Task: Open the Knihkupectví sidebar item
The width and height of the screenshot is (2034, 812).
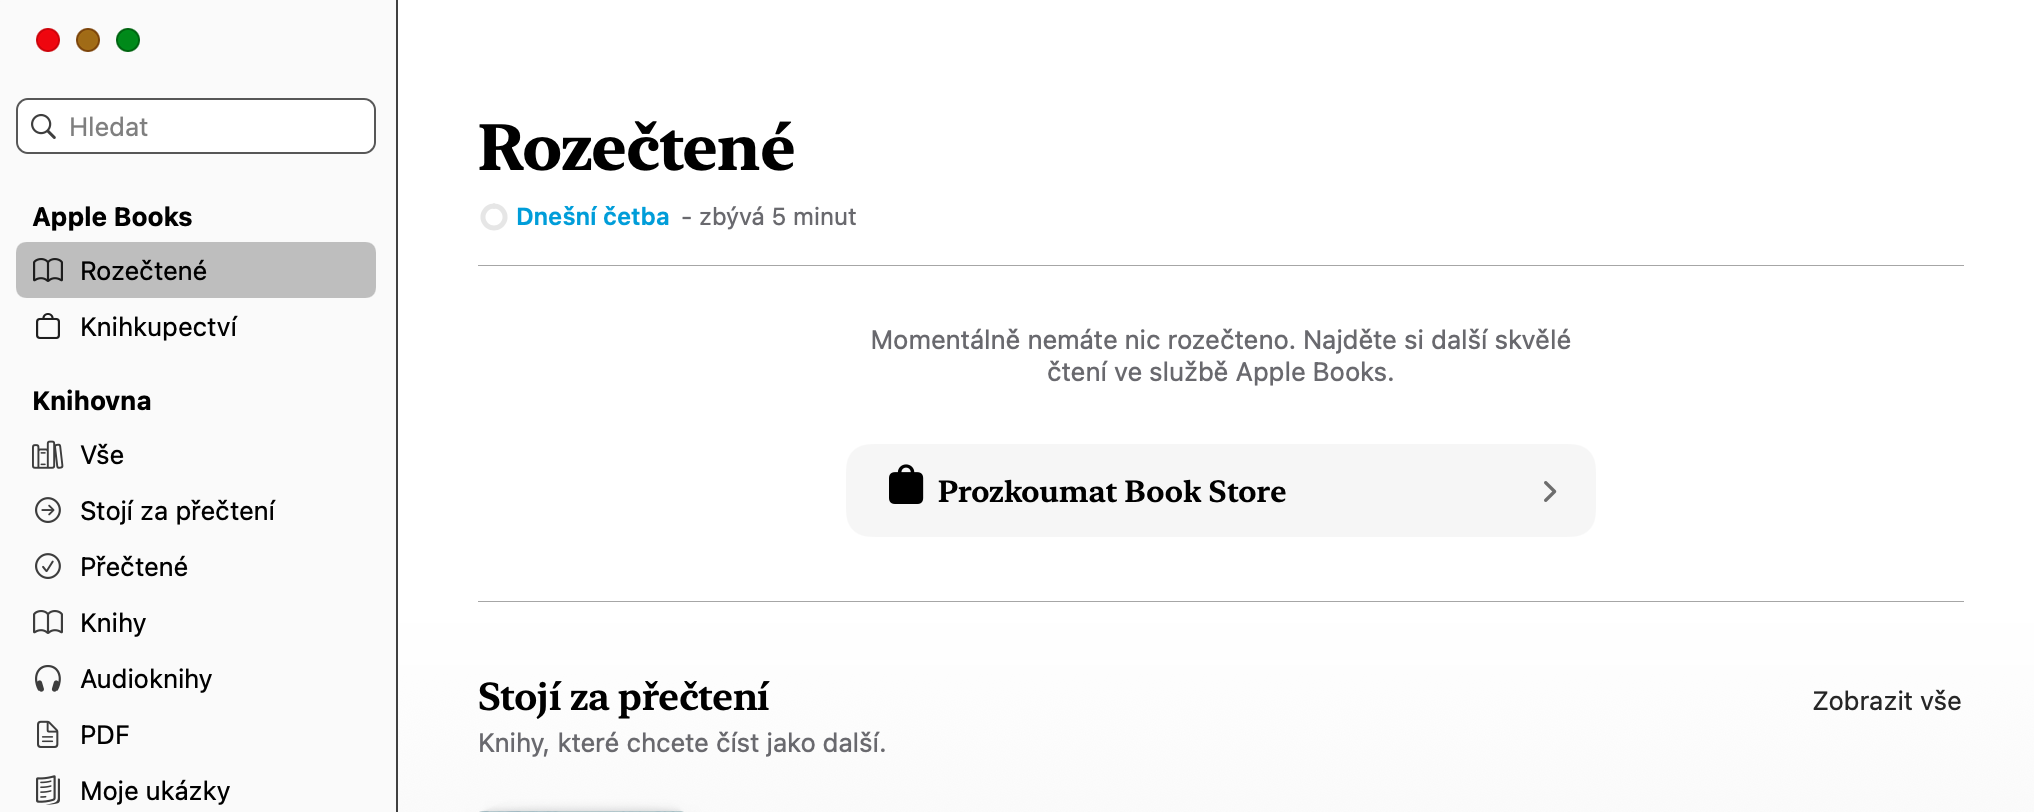Action: coord(158,327)
